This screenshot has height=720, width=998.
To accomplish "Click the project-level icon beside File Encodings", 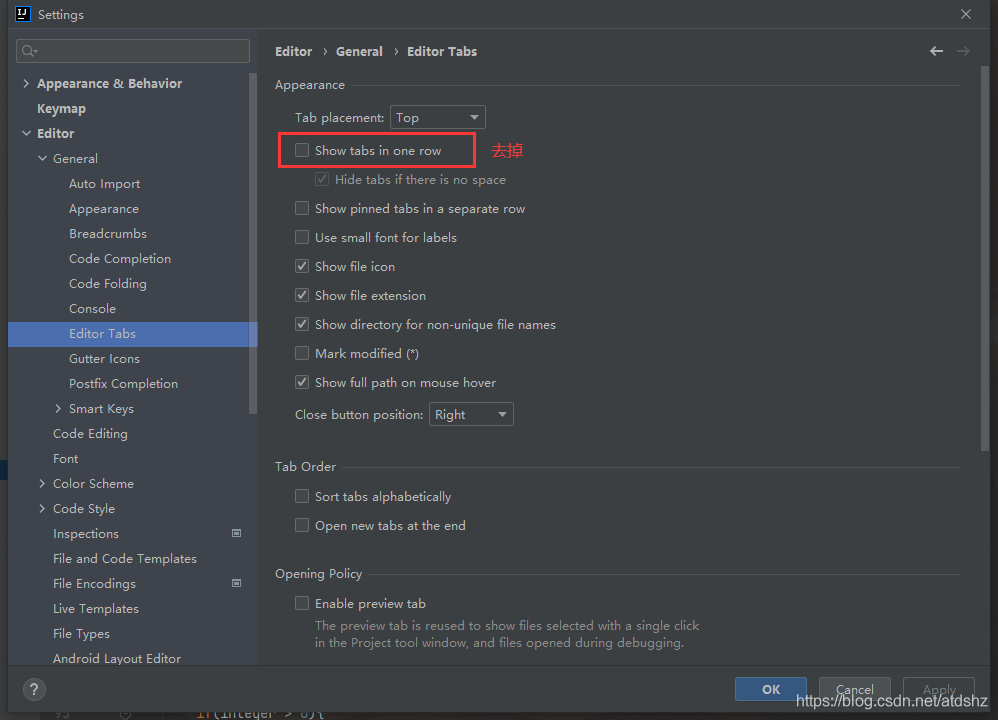I will click(236, 583).
